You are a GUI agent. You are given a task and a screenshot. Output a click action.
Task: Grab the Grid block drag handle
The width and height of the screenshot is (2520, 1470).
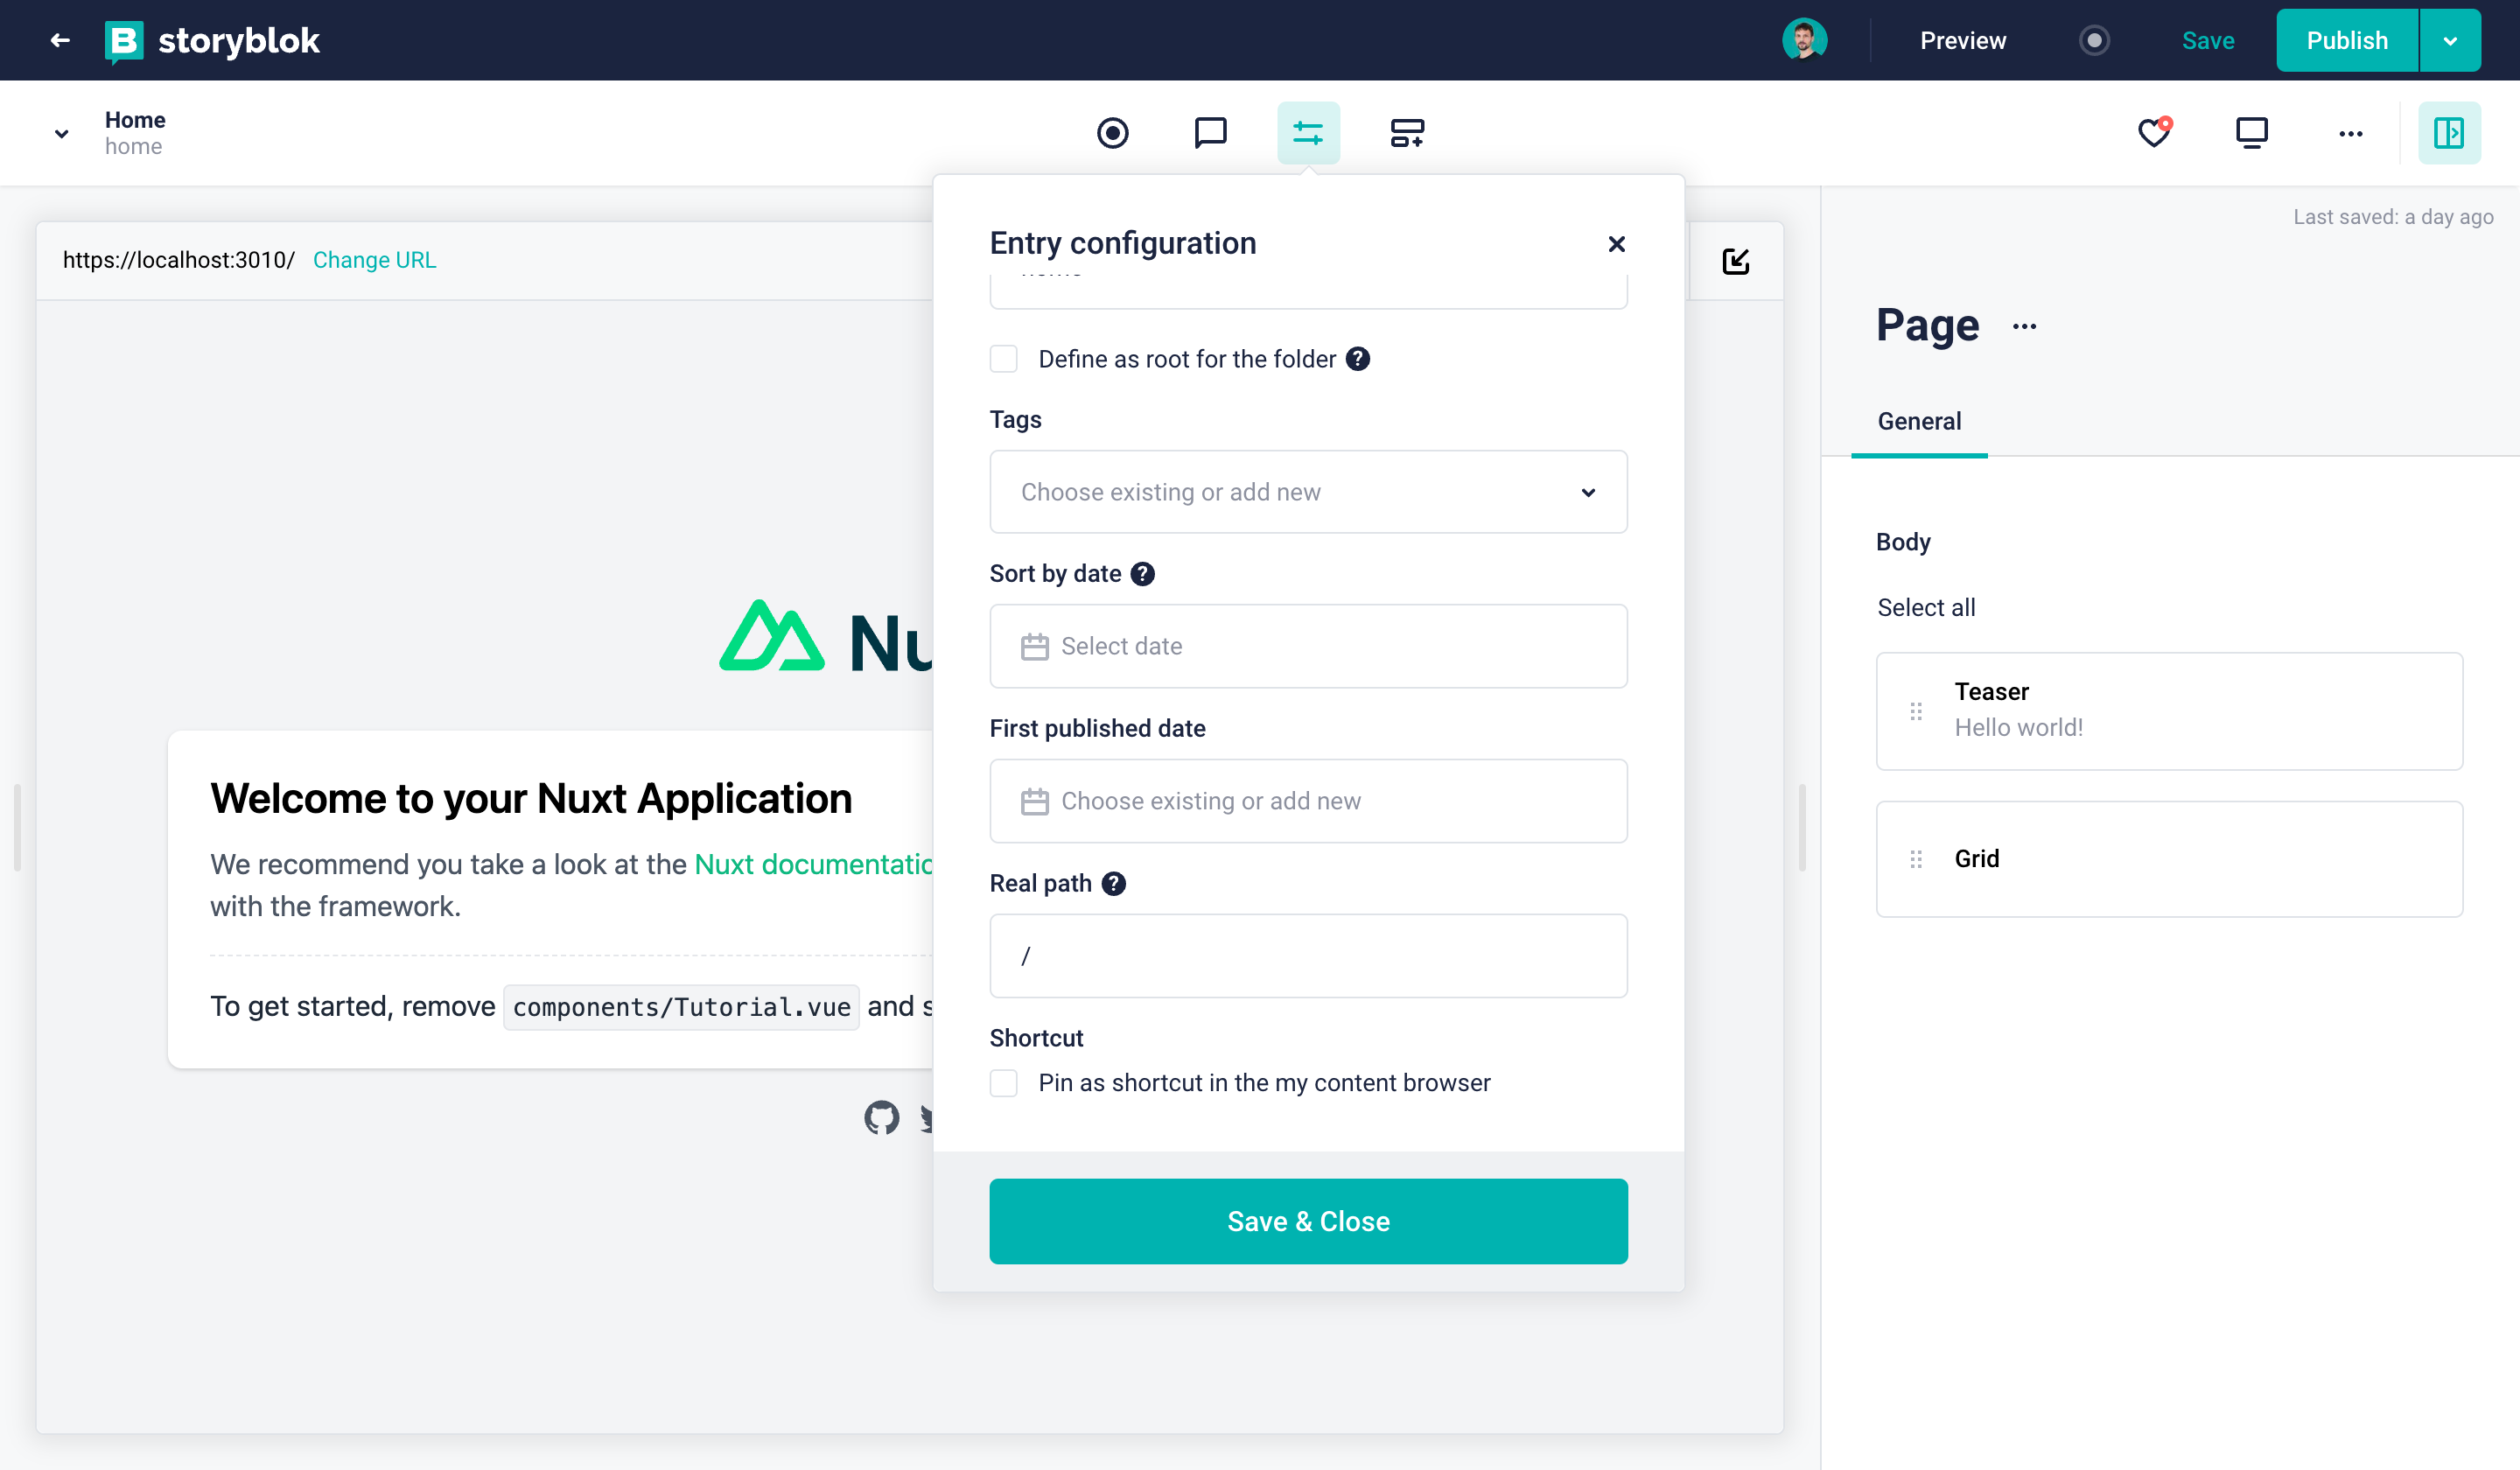(x=1915, y=859)
